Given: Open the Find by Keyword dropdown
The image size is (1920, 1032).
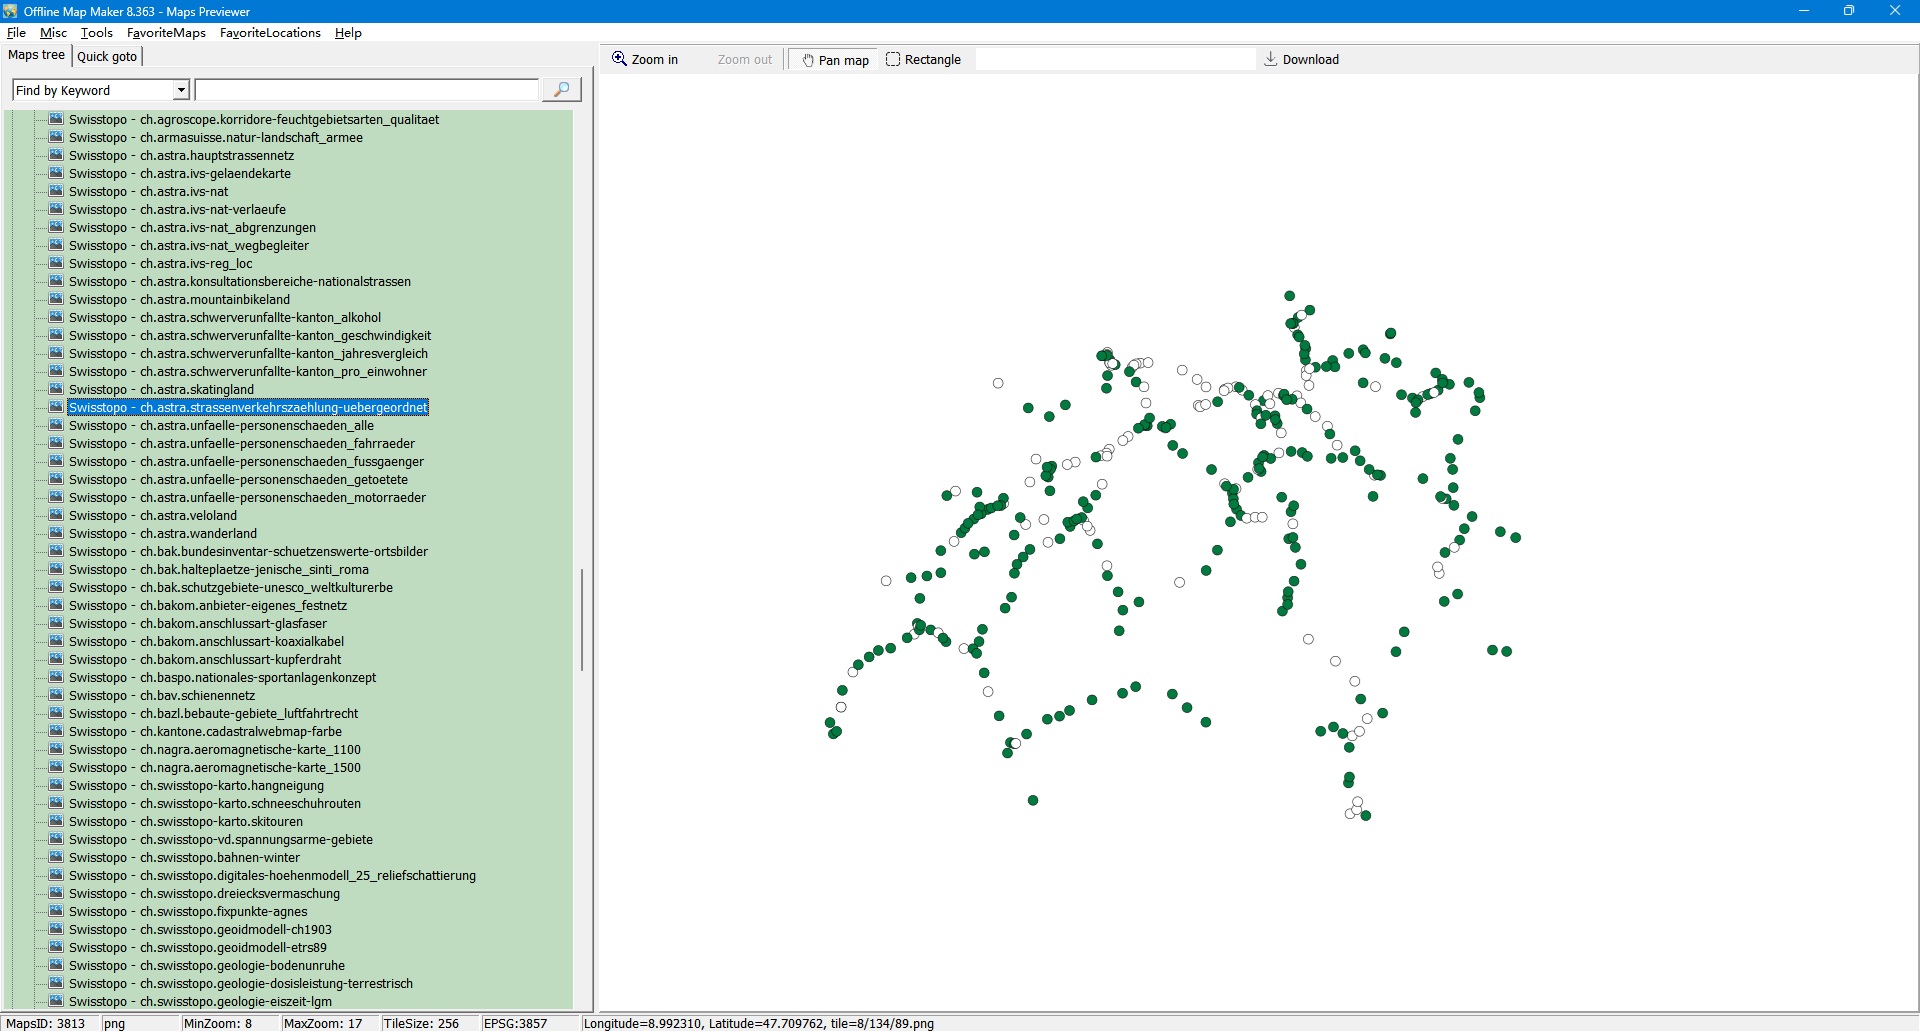Looking at the screenshot, I should (x=181, y=91).
